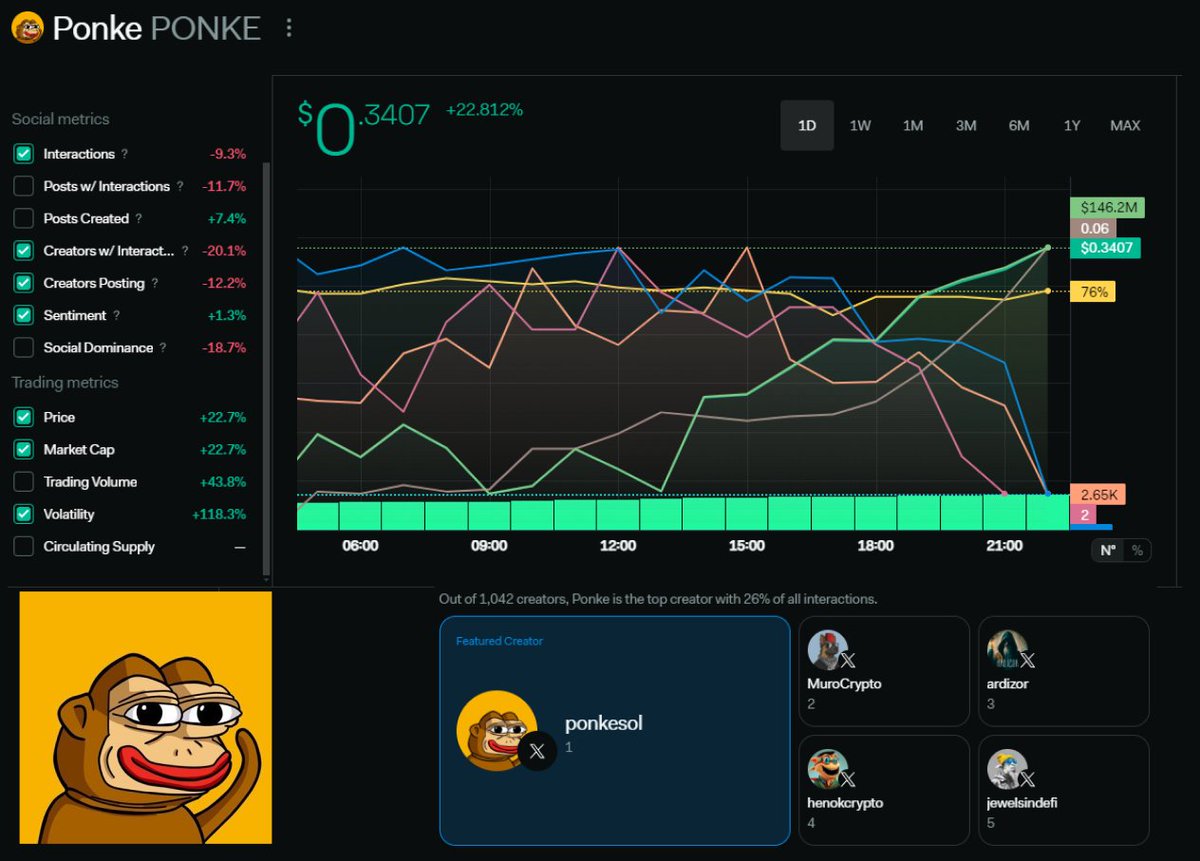Switch chart to 3M range
The image size is (1200, 861).
966,125
